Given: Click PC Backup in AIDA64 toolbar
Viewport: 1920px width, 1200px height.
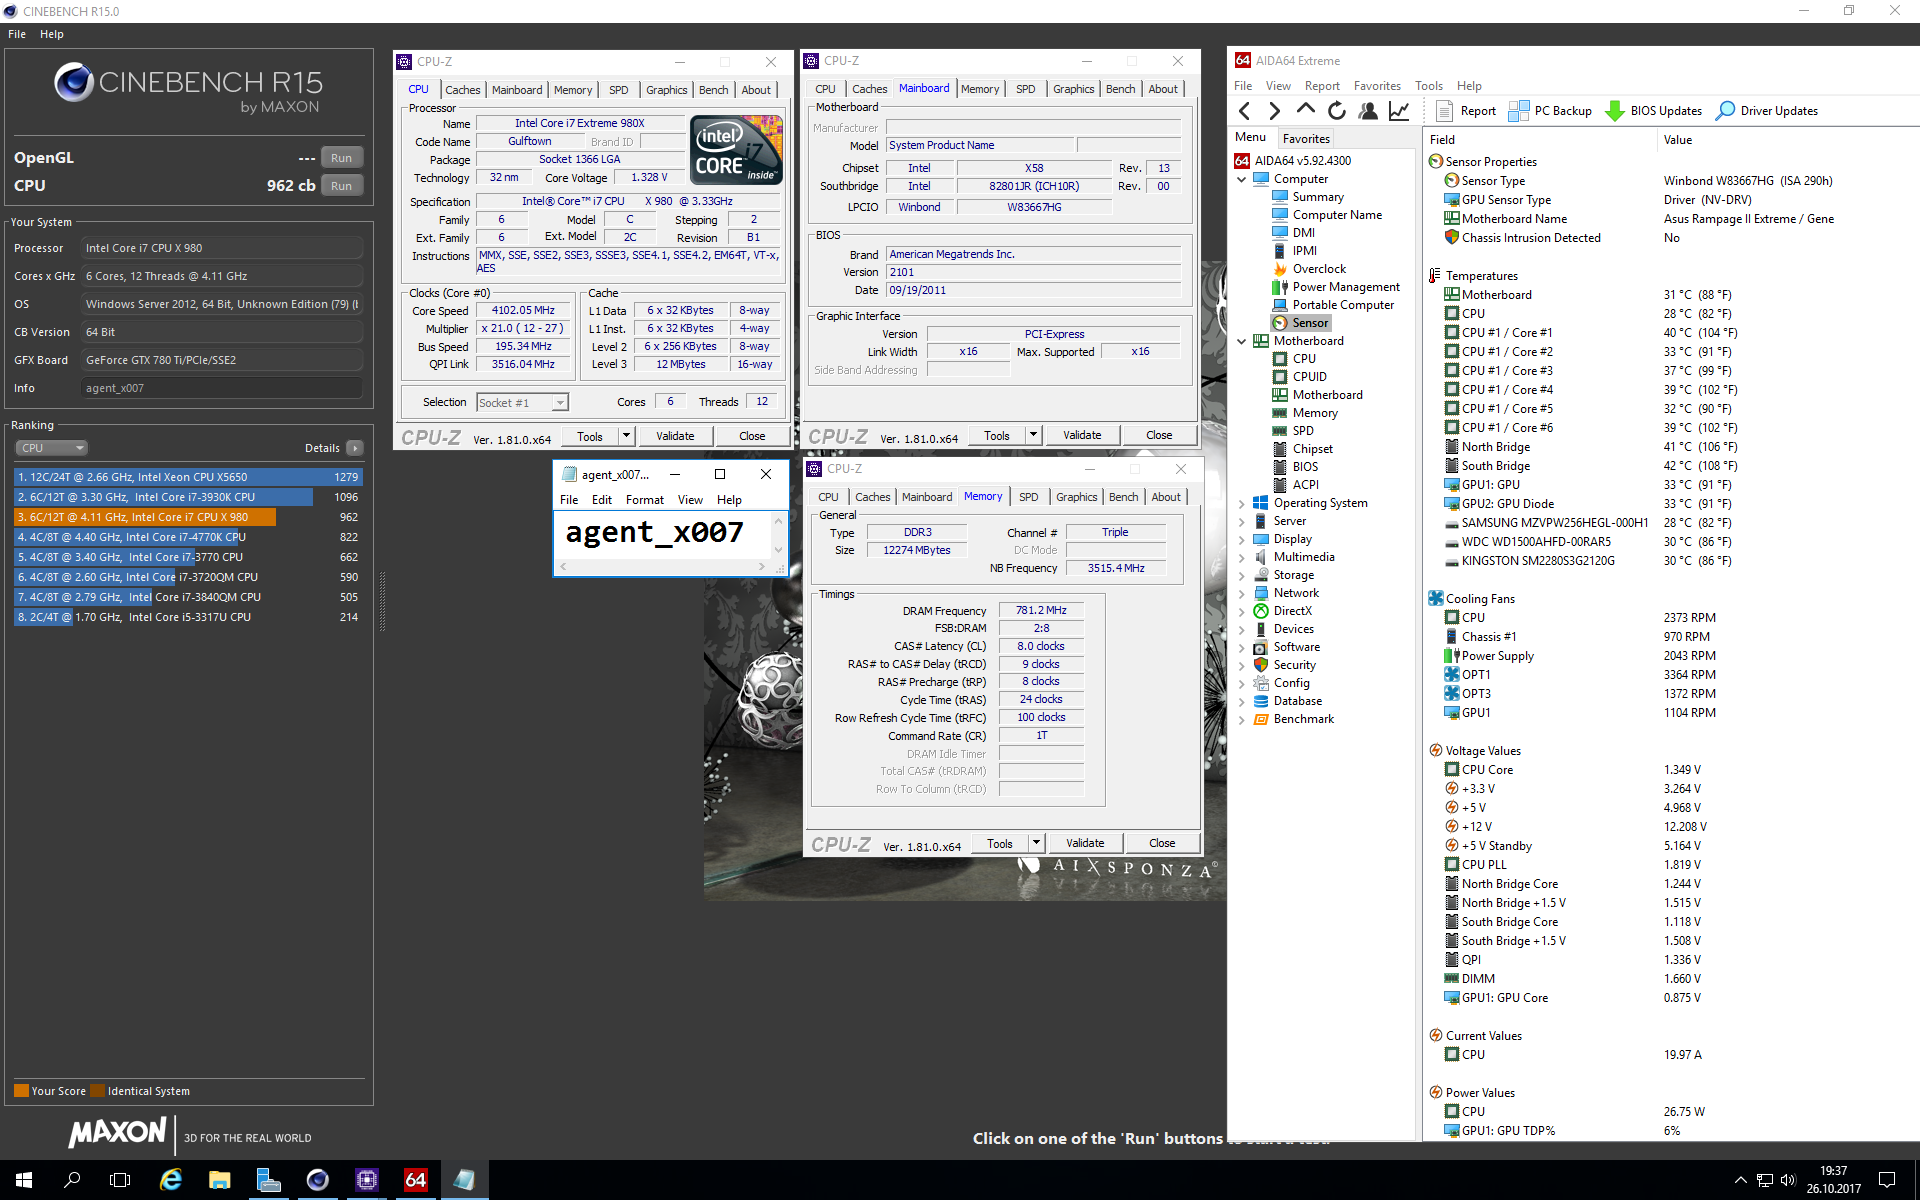Looking at the screenshot, I should coord(1550,111).
